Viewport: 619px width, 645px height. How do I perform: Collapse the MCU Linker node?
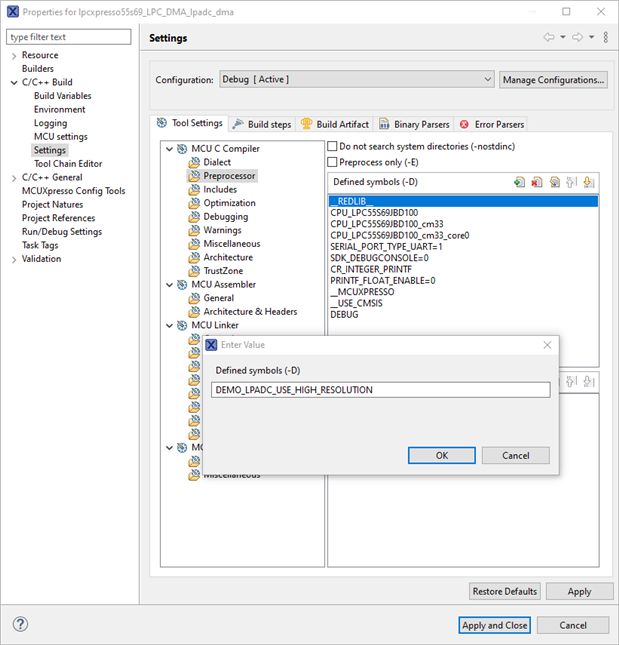coord(169,325)
